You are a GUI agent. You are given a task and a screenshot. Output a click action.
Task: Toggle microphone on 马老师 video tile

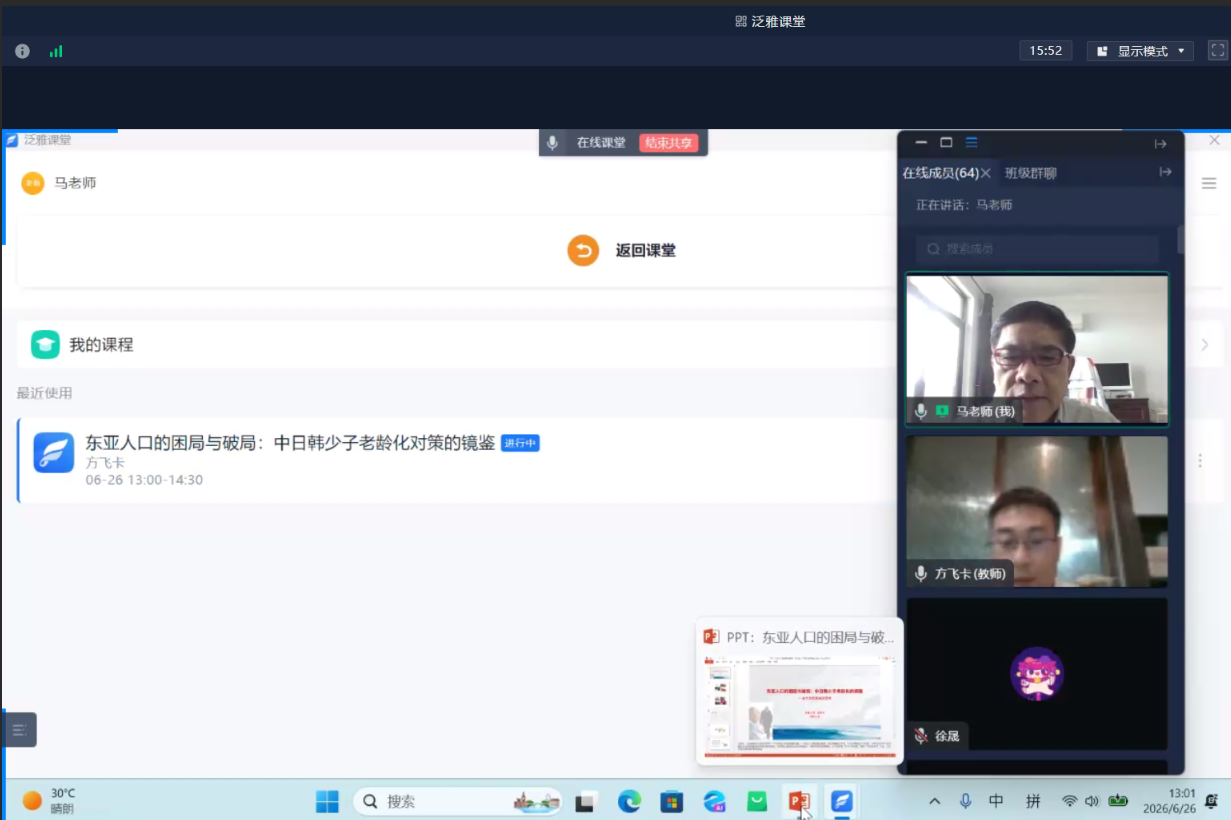coord(921,411)
